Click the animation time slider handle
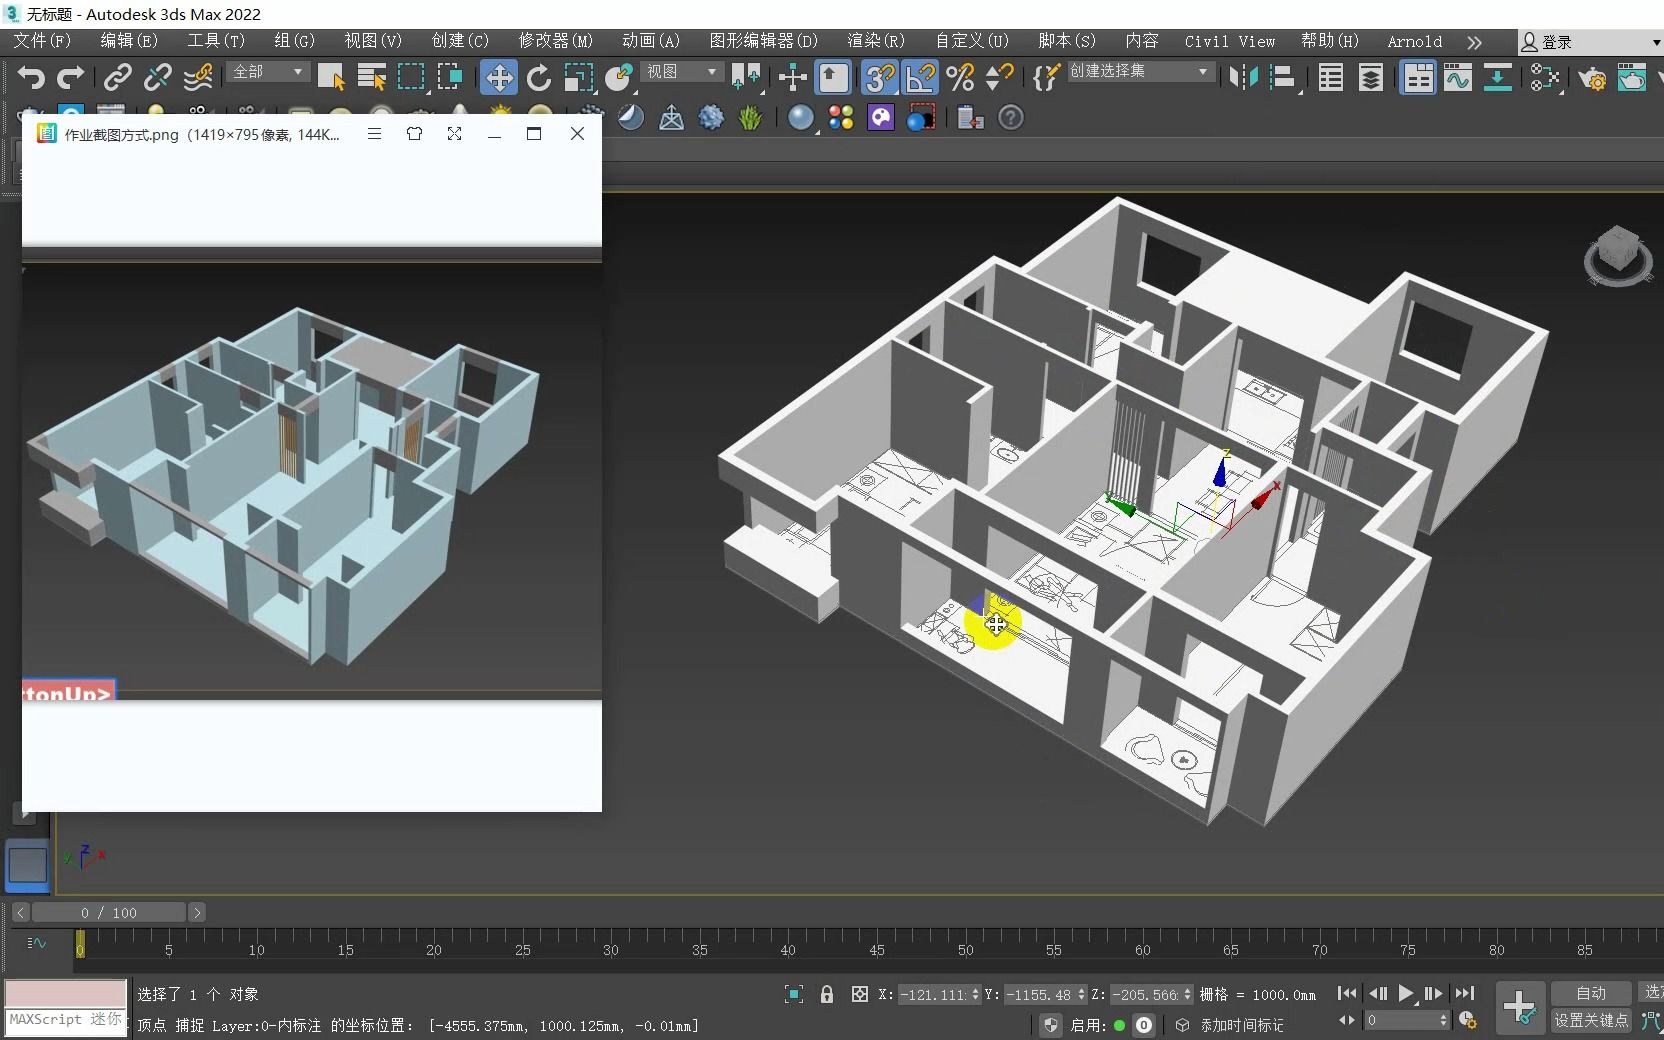 pyautogui.click(x=110, y=912)
